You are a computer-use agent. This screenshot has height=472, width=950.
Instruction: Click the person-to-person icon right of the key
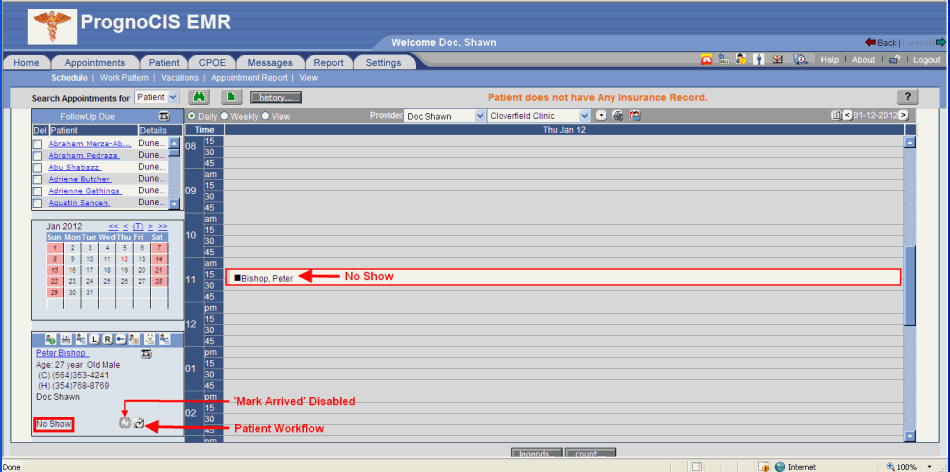pos(135,339)
